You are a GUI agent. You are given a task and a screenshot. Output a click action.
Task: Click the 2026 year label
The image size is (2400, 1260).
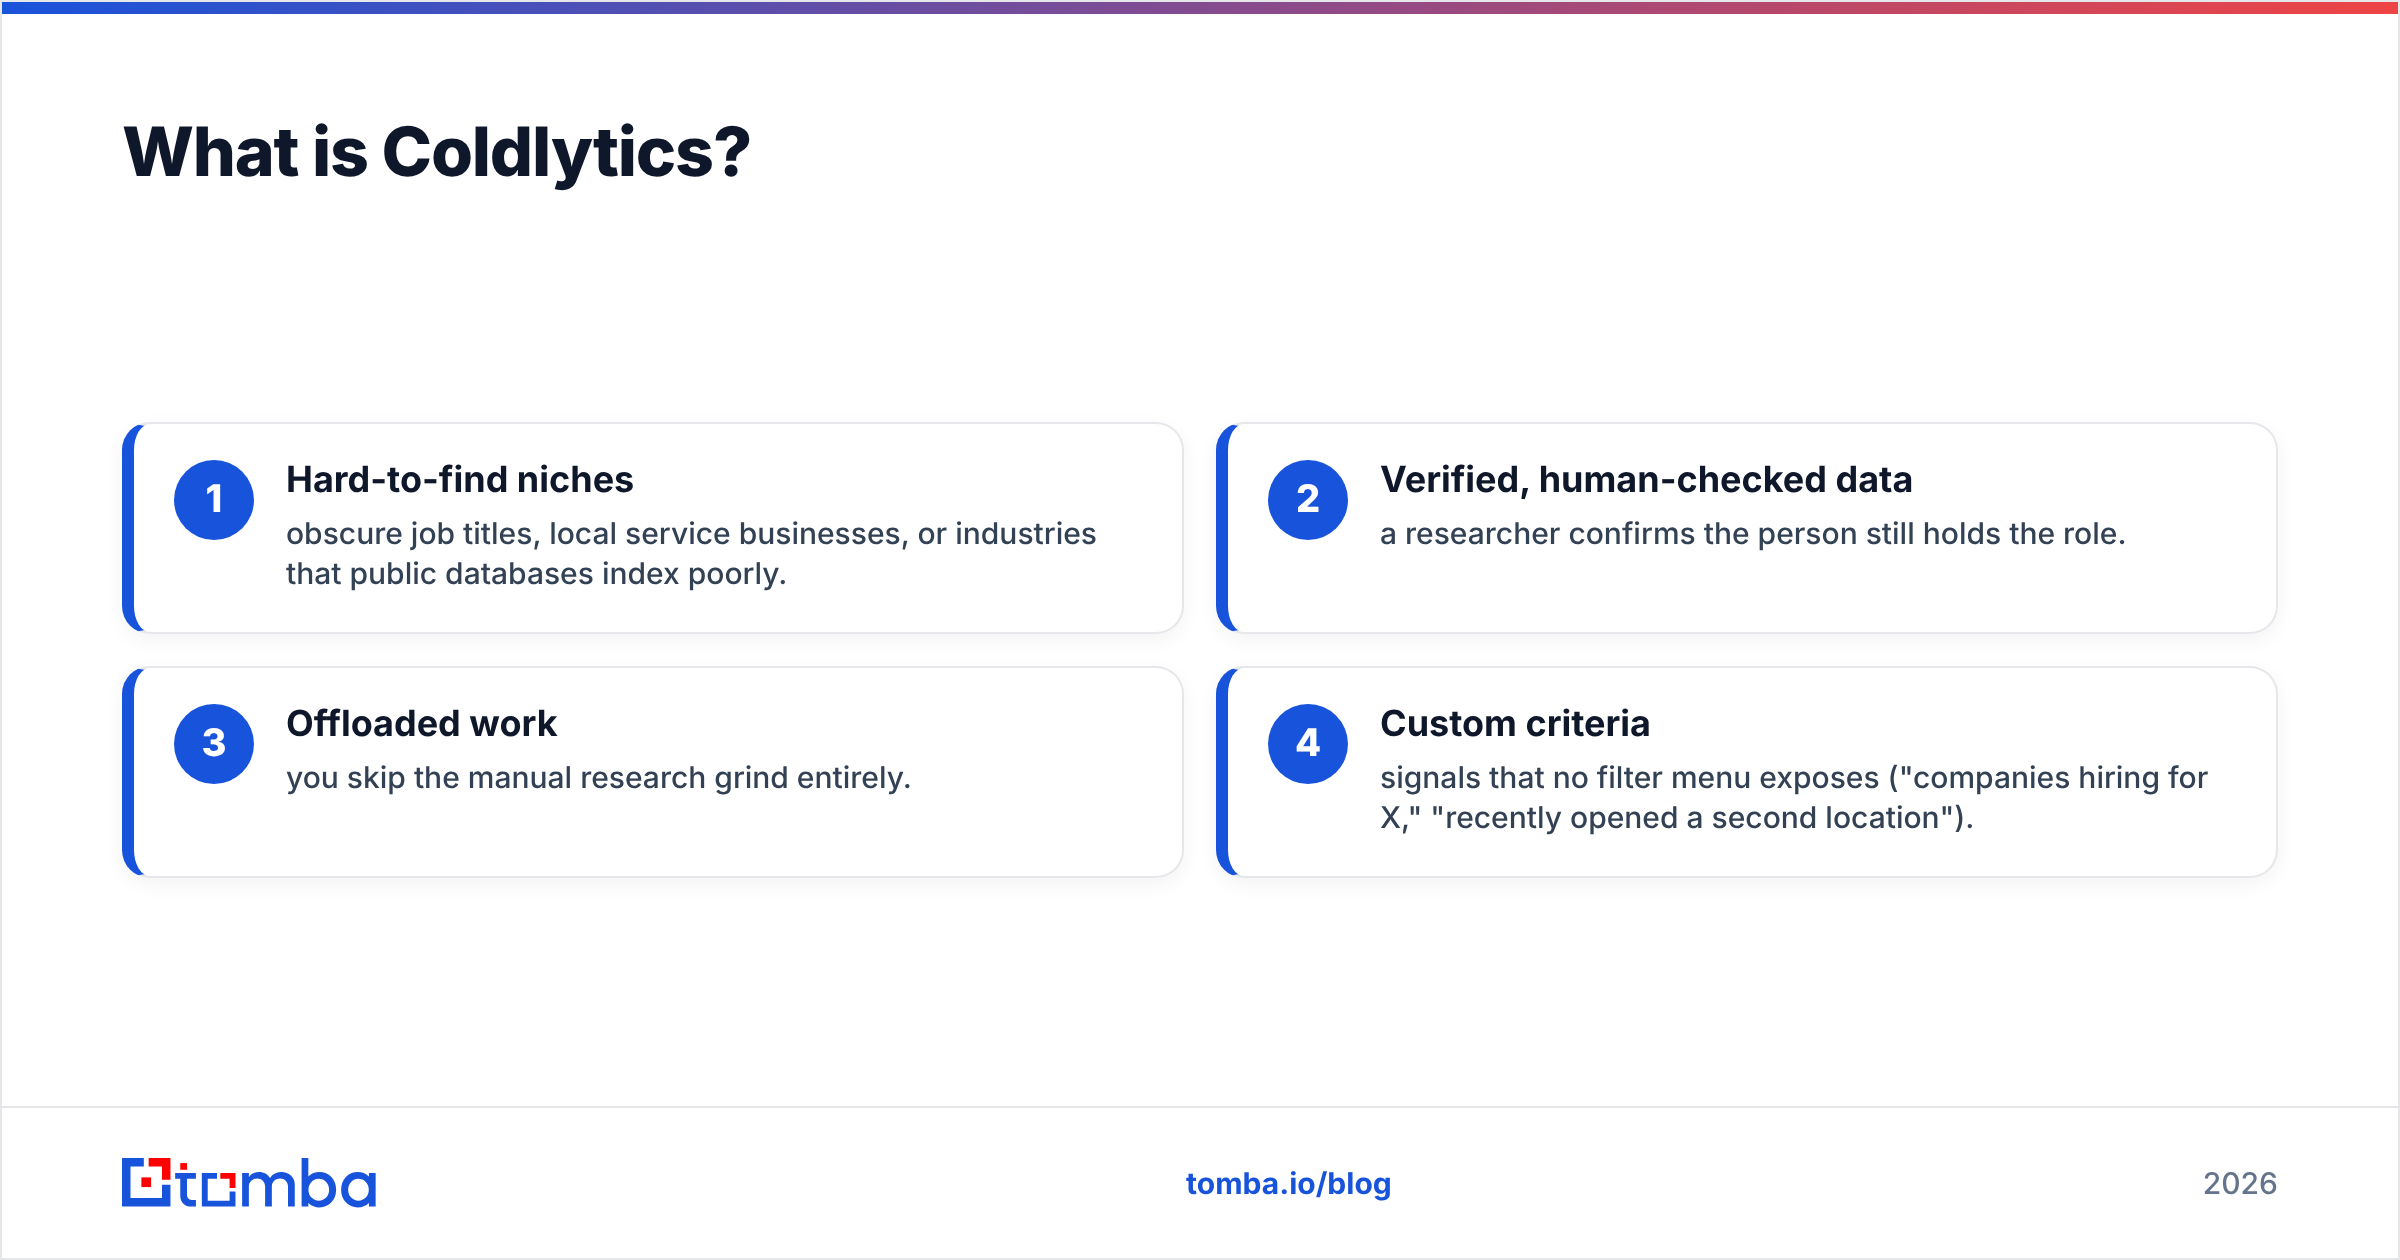[x=2240, y=1184]
